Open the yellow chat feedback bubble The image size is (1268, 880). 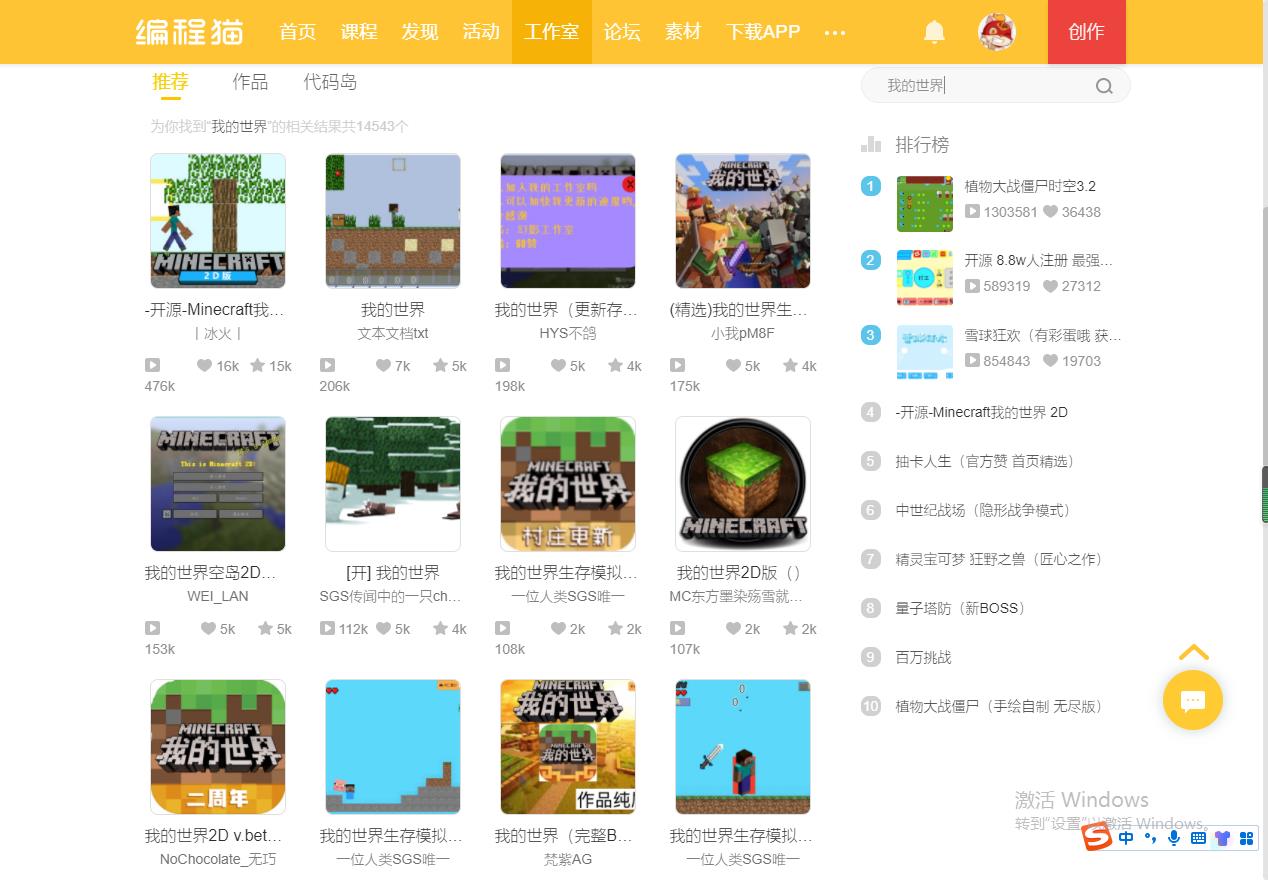click(x=1192, y=700)
